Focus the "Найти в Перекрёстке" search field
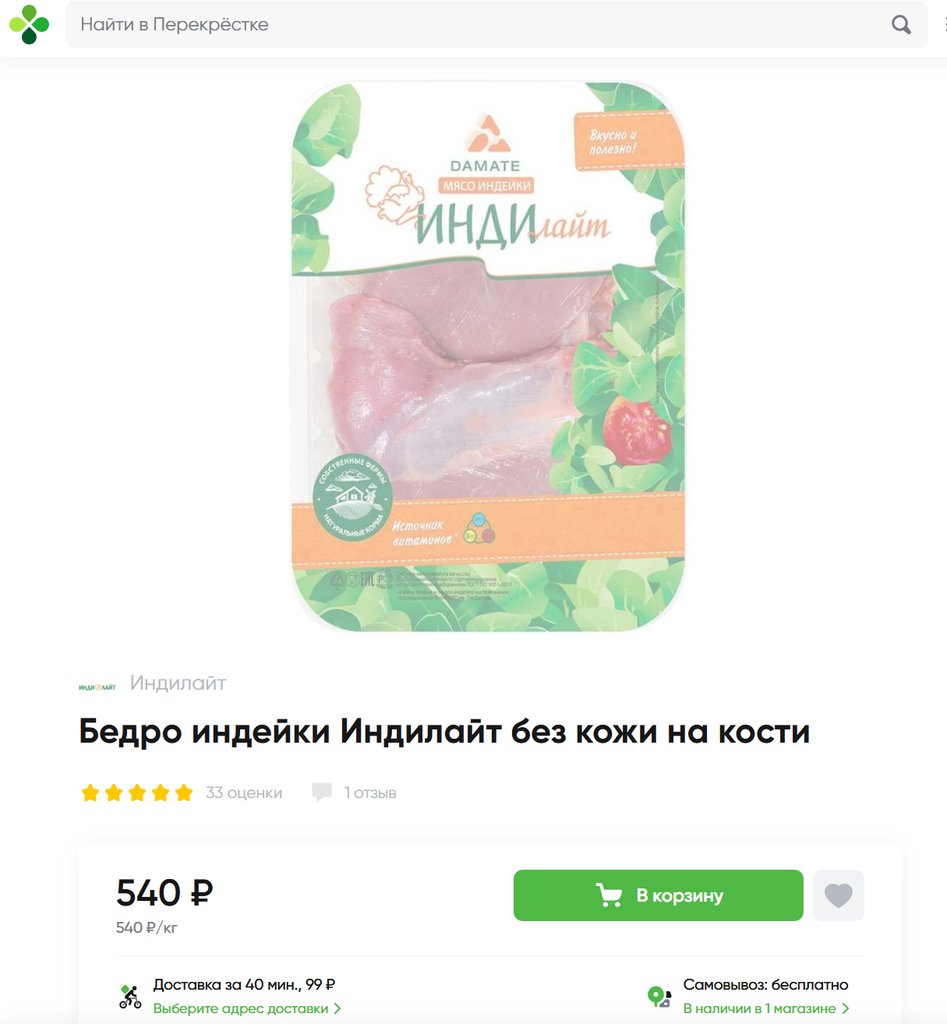The height and width of the screenshot is (1024, 947). tap(496, 24)
